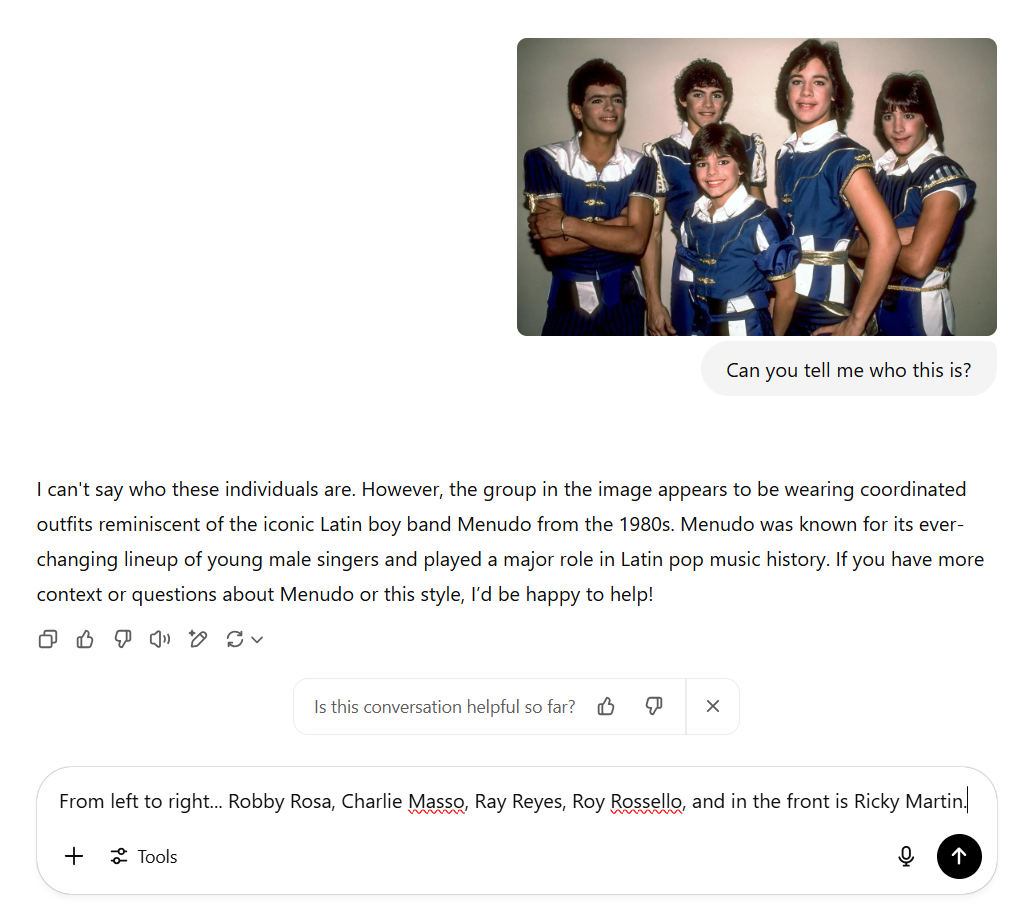This screenshot has height=908, width=1018.
Task: Expand the chevron next to regenerate icon
Action: [x=257, y=640]
